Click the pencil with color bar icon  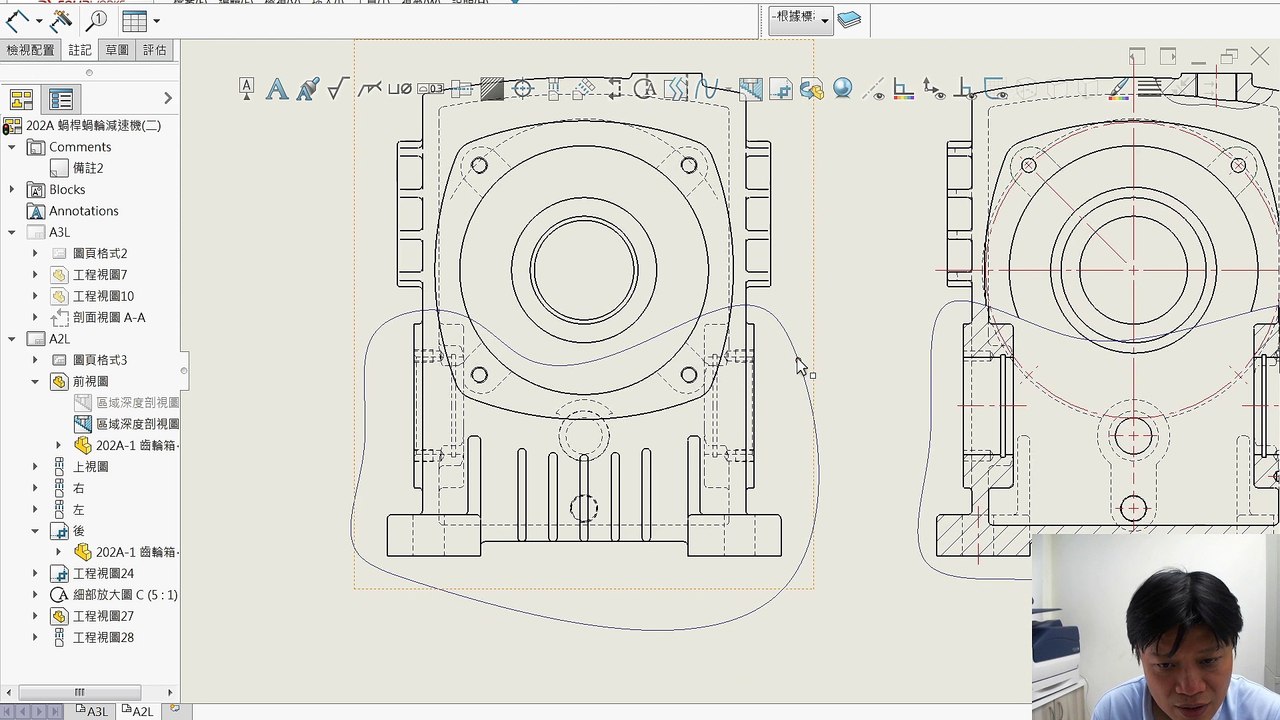pyautogui.click(x=1119, y=89)
